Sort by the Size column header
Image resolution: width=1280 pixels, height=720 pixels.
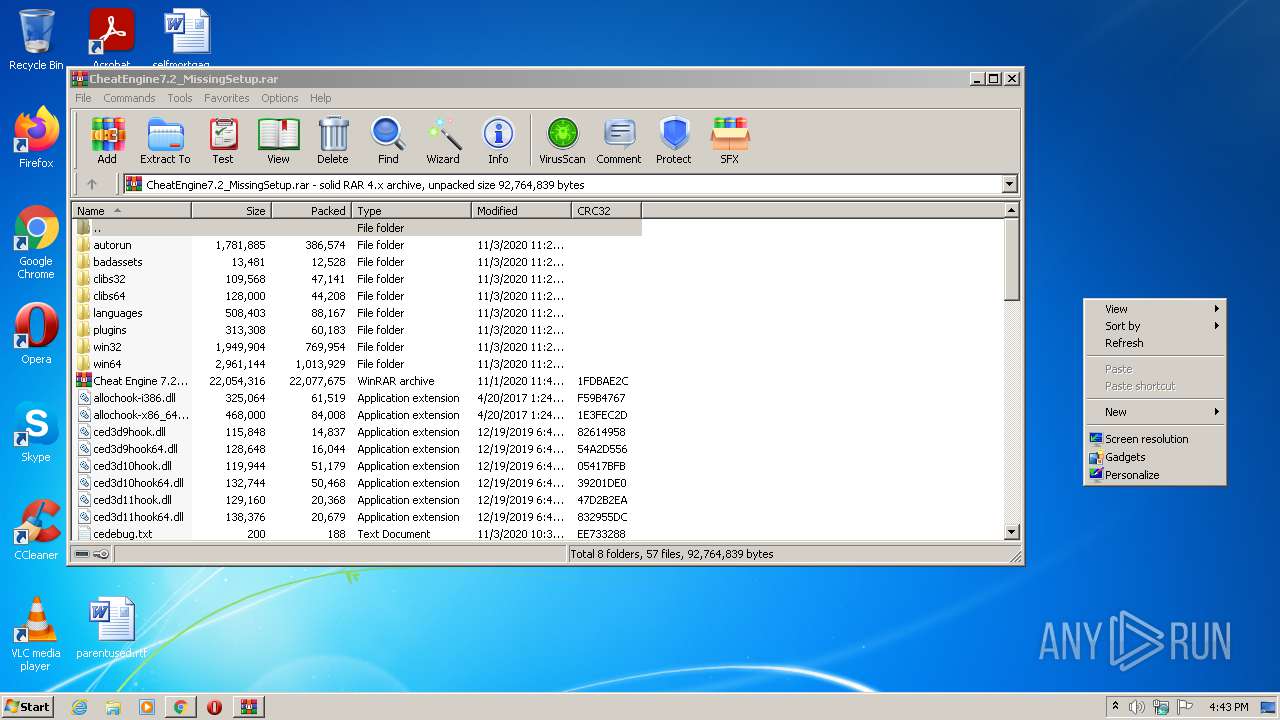[x=231, y=211]
